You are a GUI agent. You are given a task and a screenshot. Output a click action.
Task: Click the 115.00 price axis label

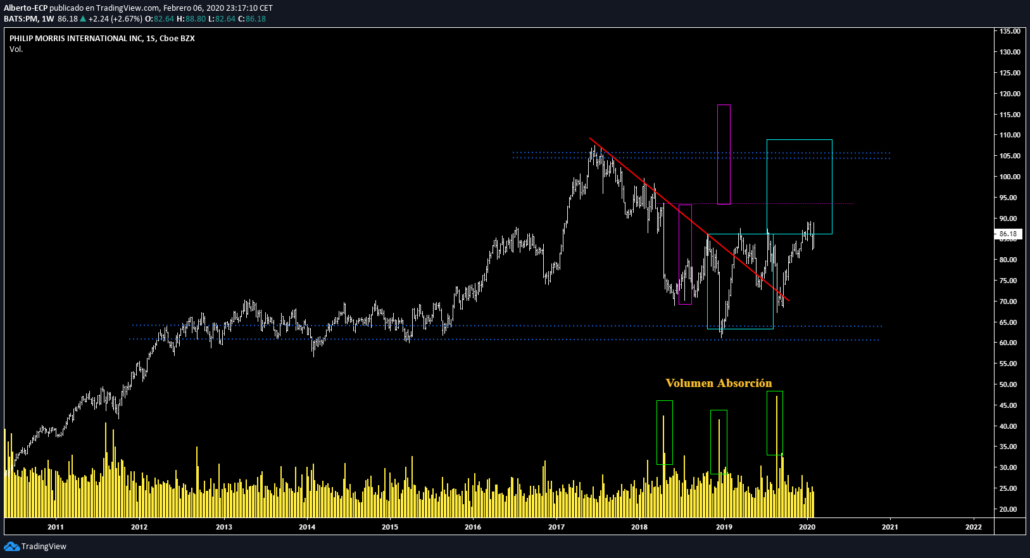(x=1009, y=115)
